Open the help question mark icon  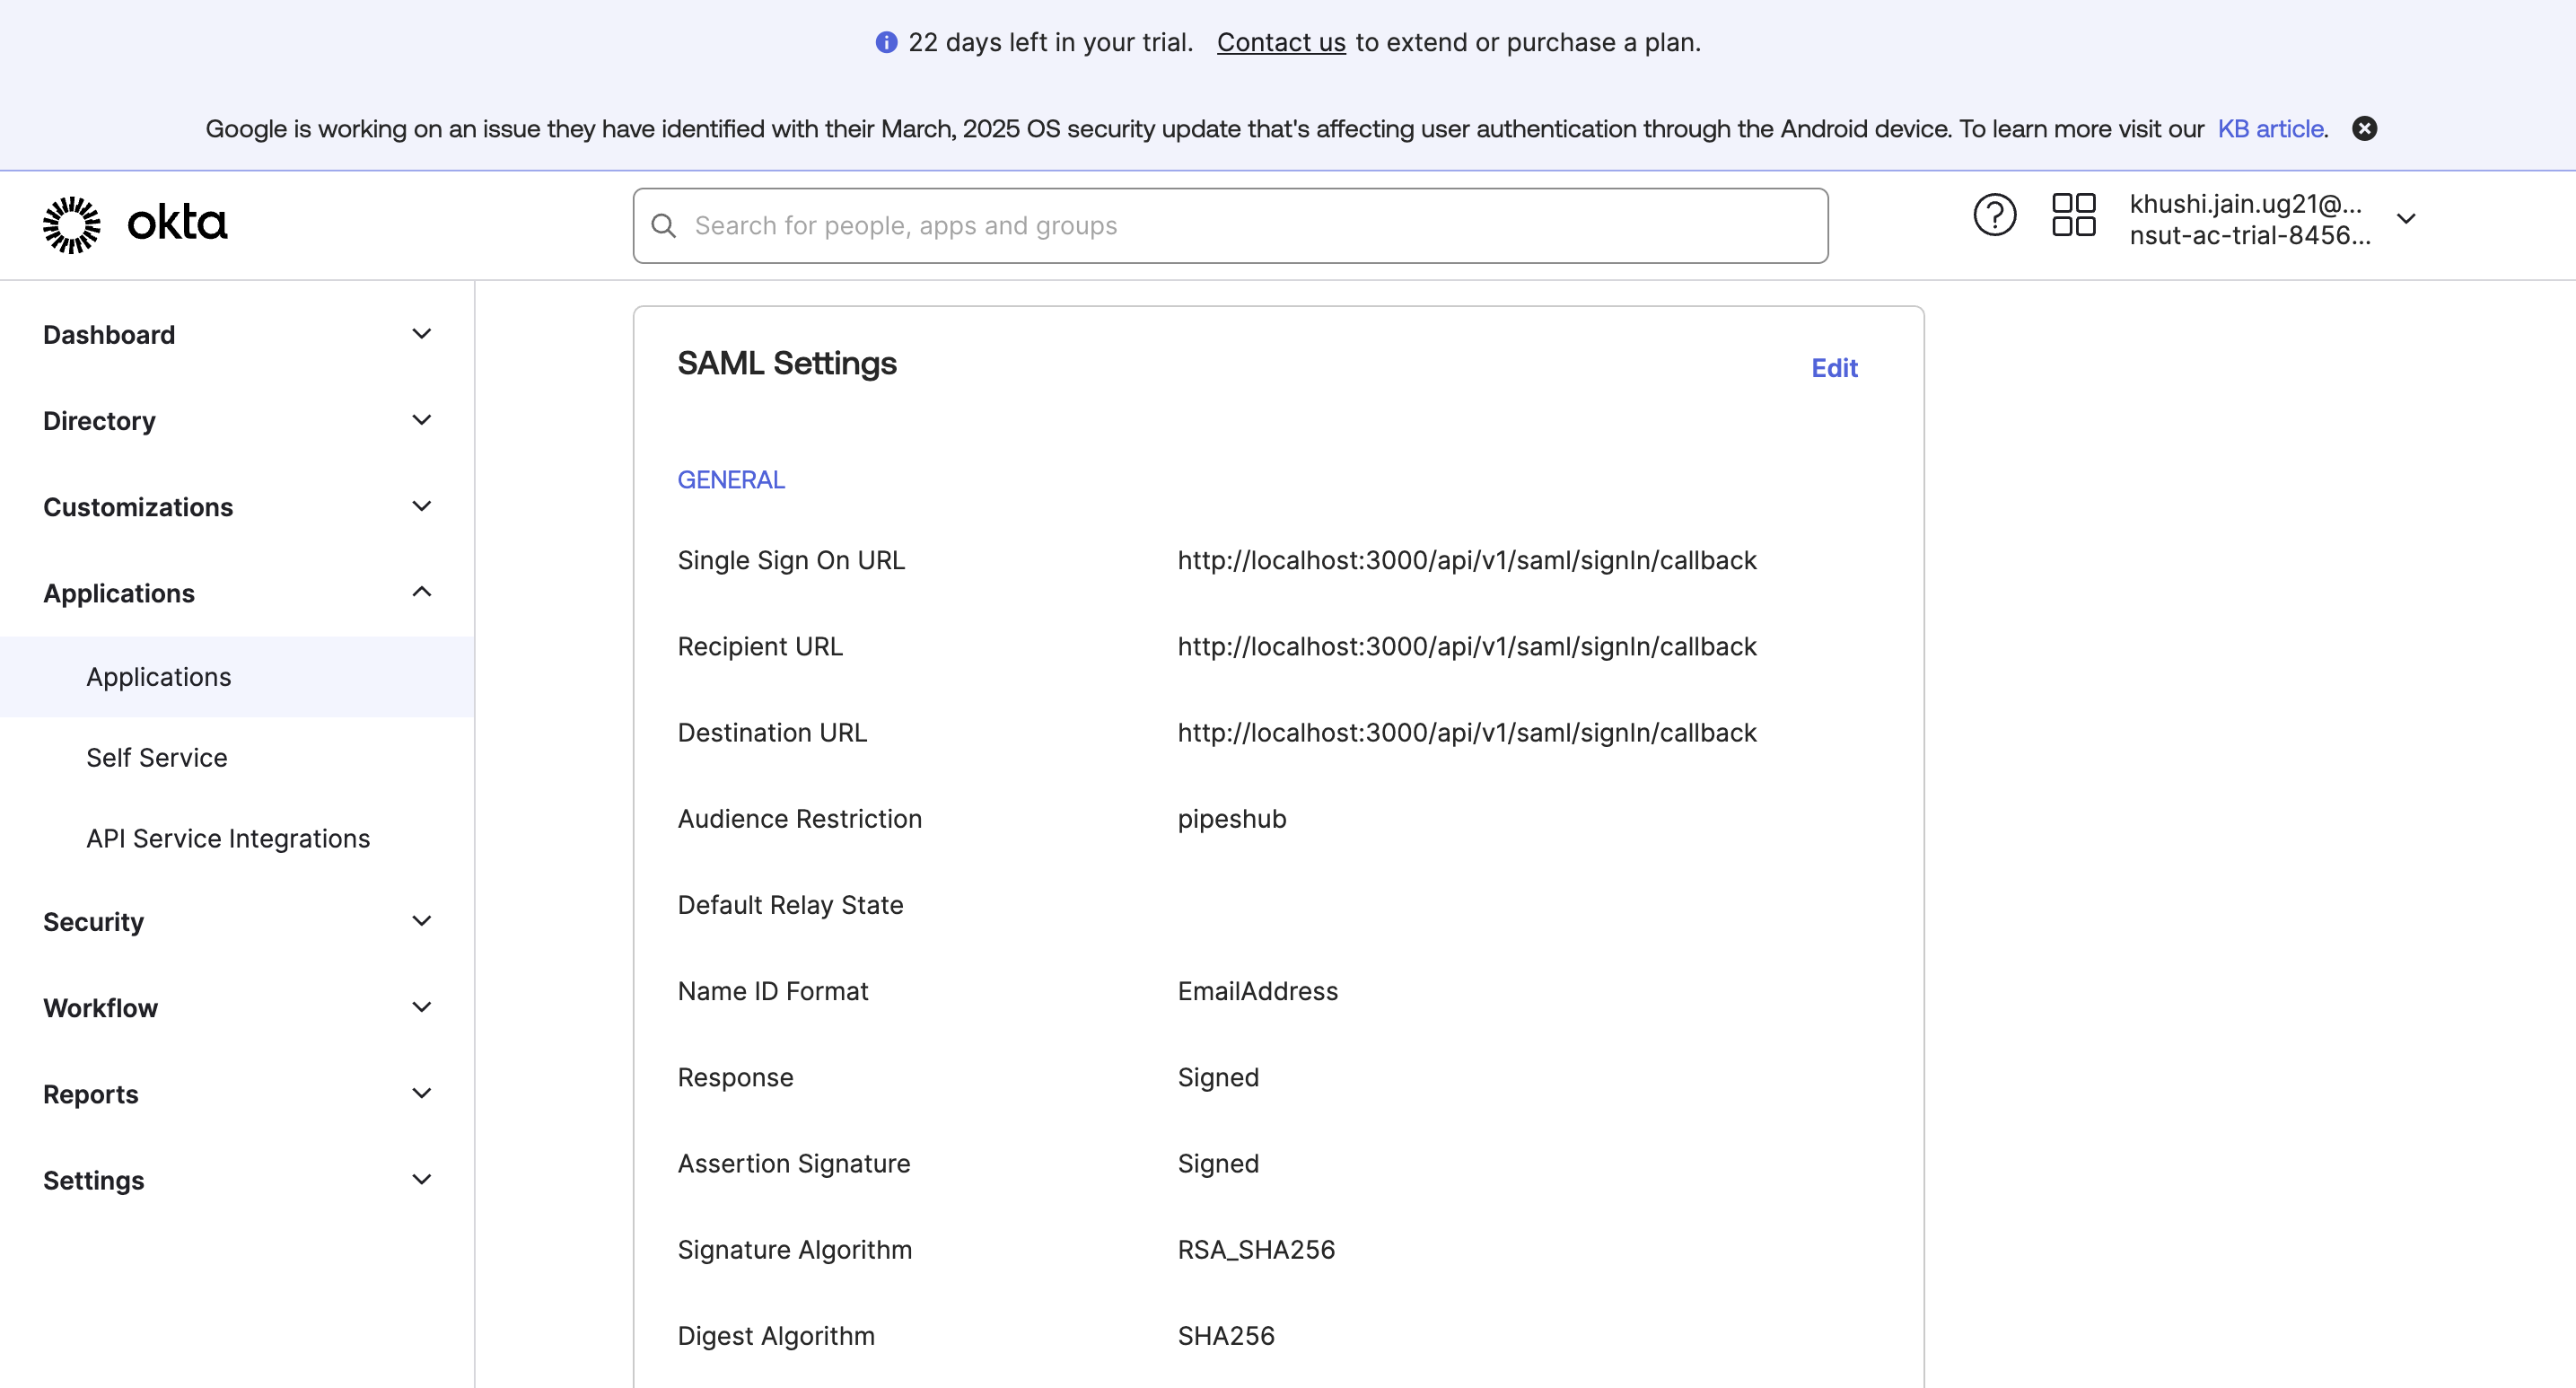pos(1994,215)
